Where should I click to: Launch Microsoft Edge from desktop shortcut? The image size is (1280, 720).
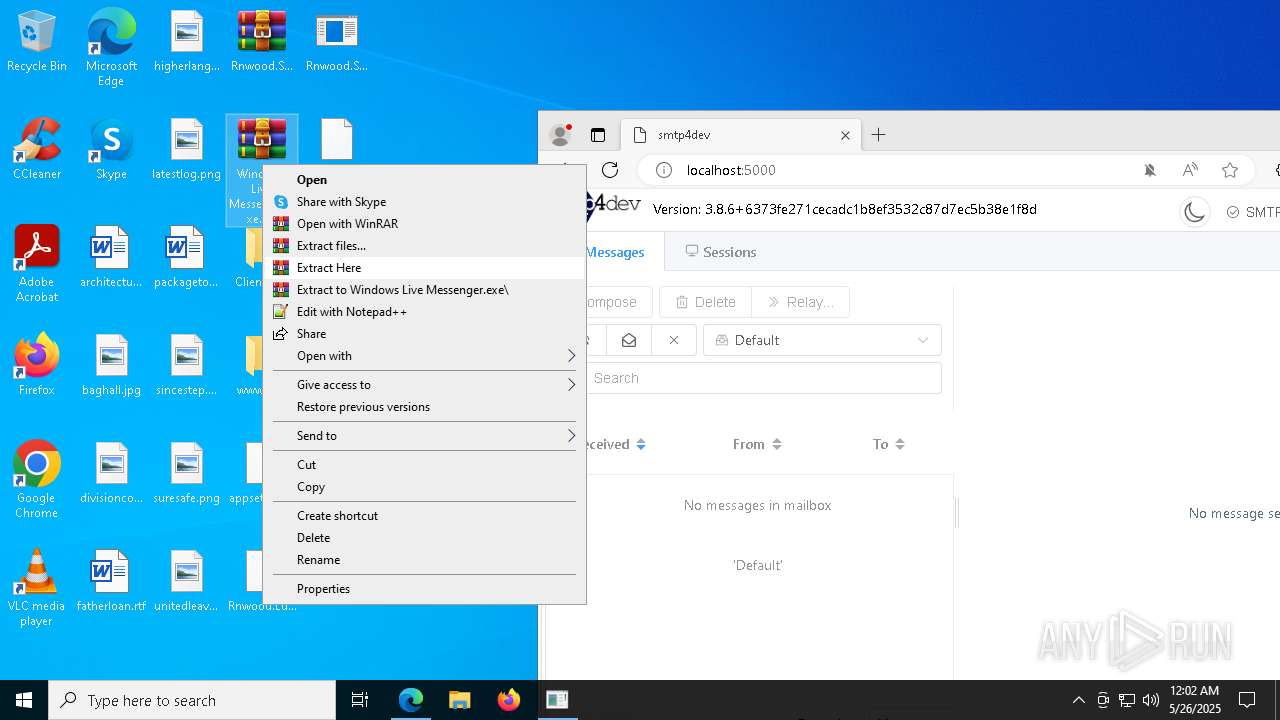(111, 48)
